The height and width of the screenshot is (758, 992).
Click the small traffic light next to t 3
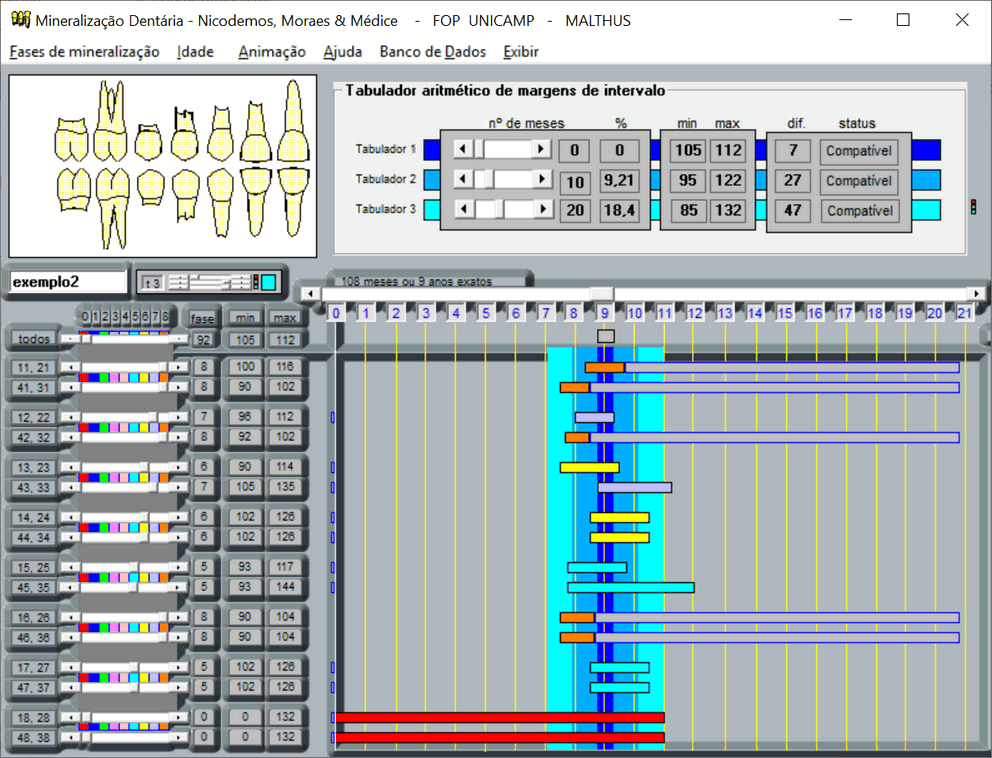[256, 282]
